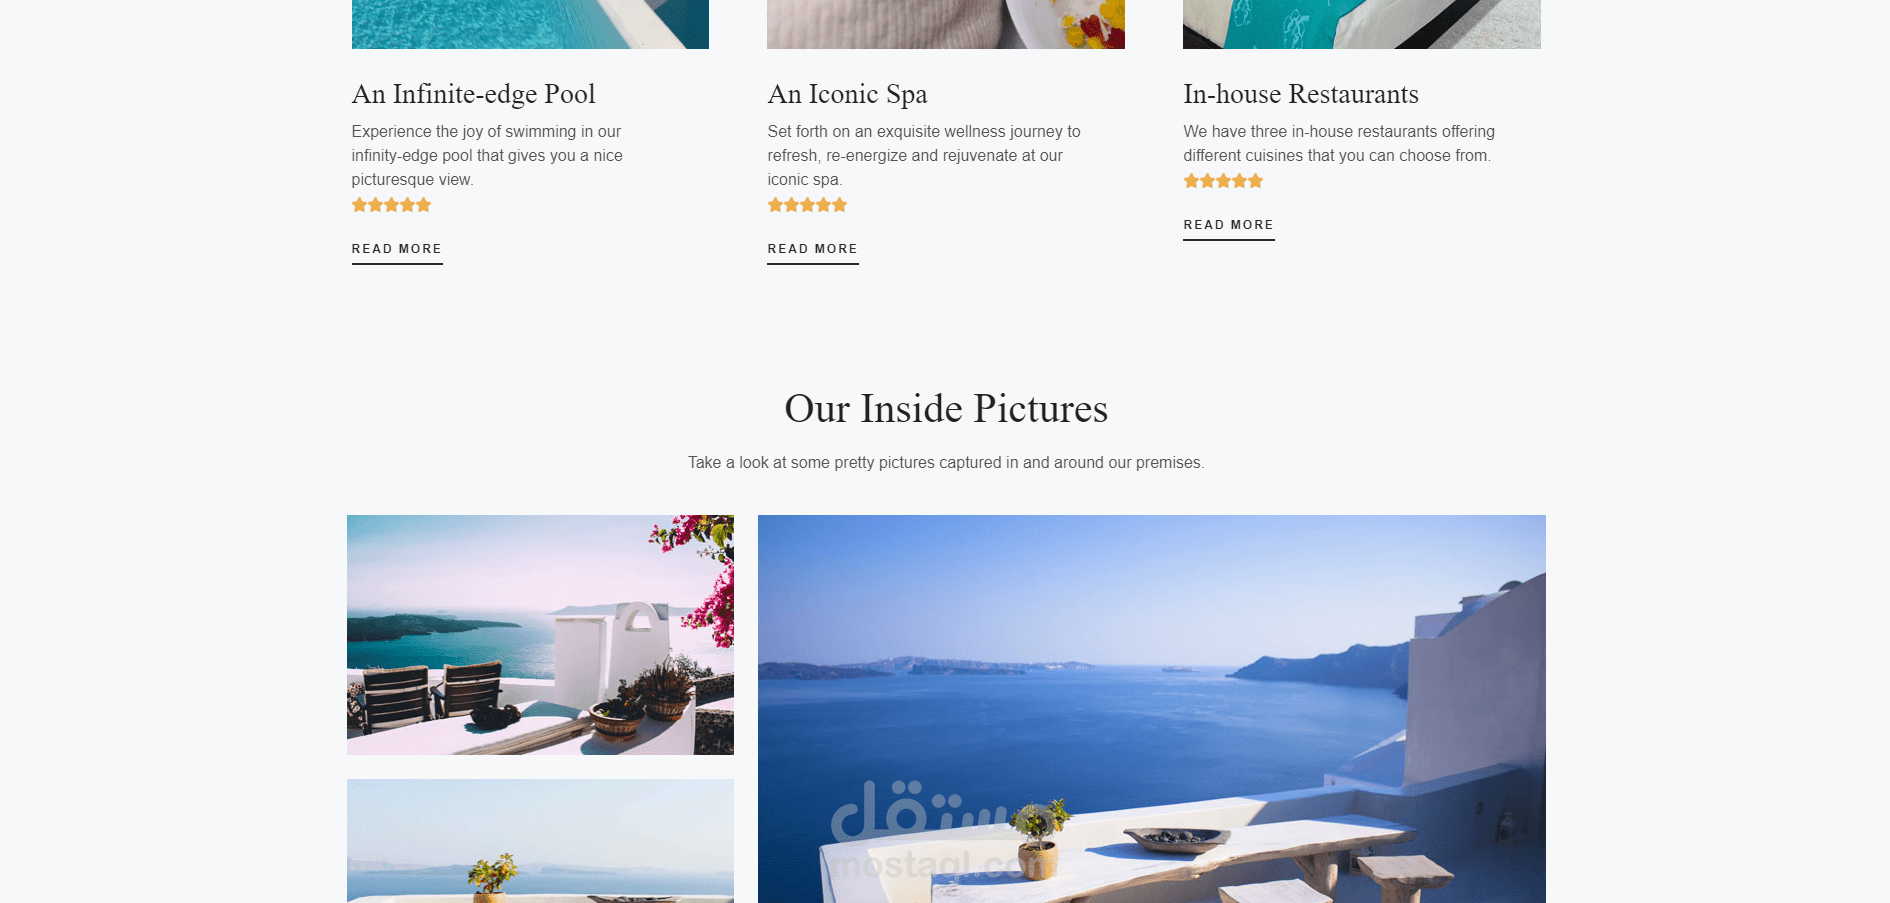Image resolution: width=1890 pixels, height=903 pixels.
Task: Open the restaurant image above In-house Restaurants
Action: point(1362,24)
